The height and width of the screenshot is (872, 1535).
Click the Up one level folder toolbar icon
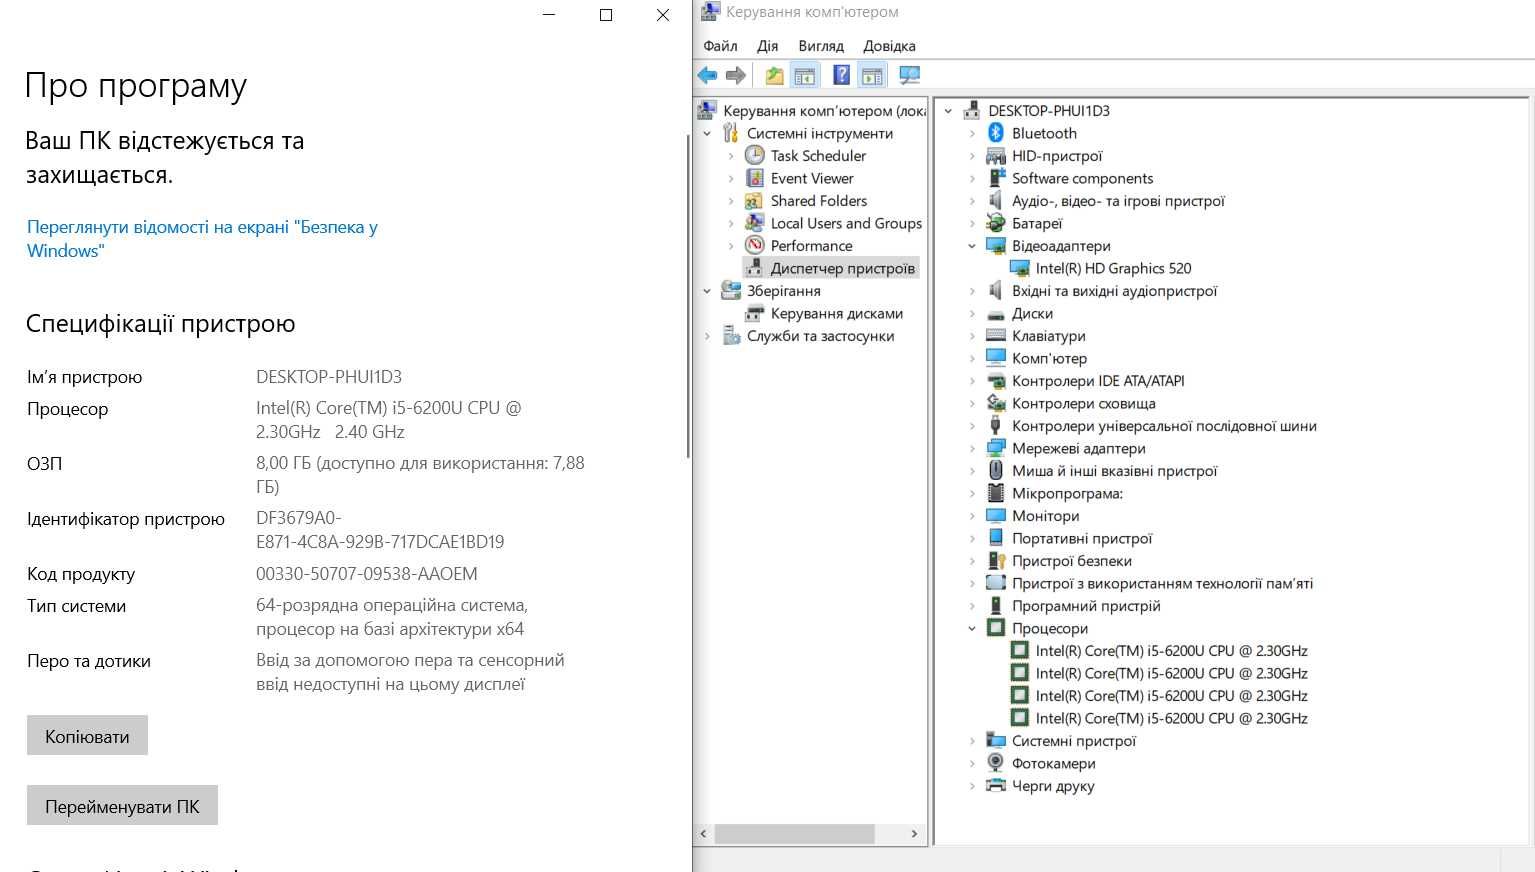point(774,75)
